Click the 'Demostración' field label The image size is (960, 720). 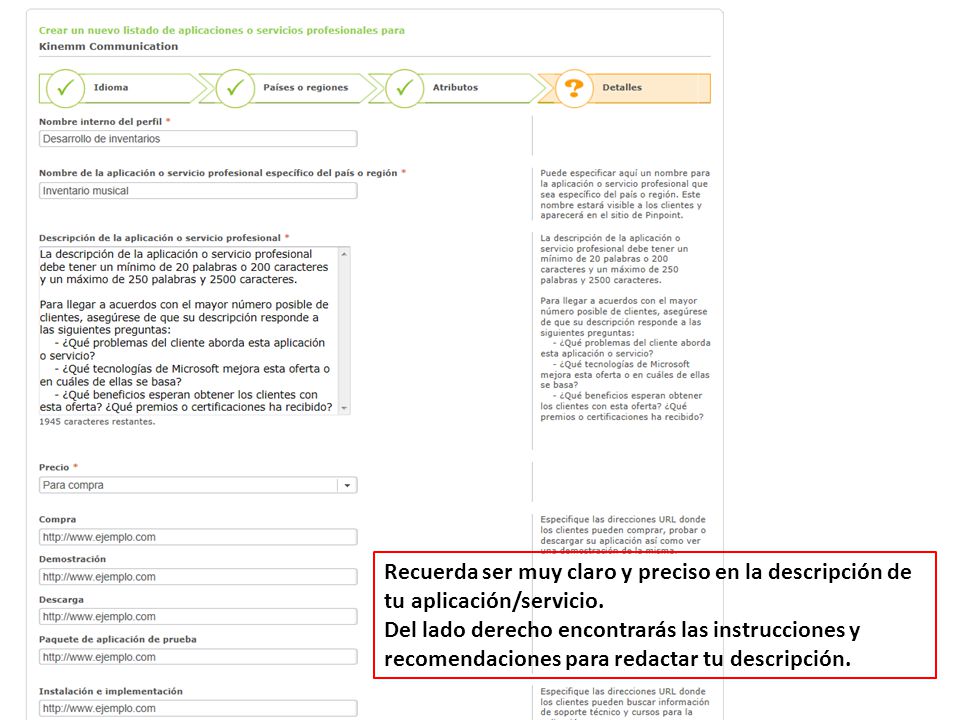pyautogui.click(x=72, y=559)
